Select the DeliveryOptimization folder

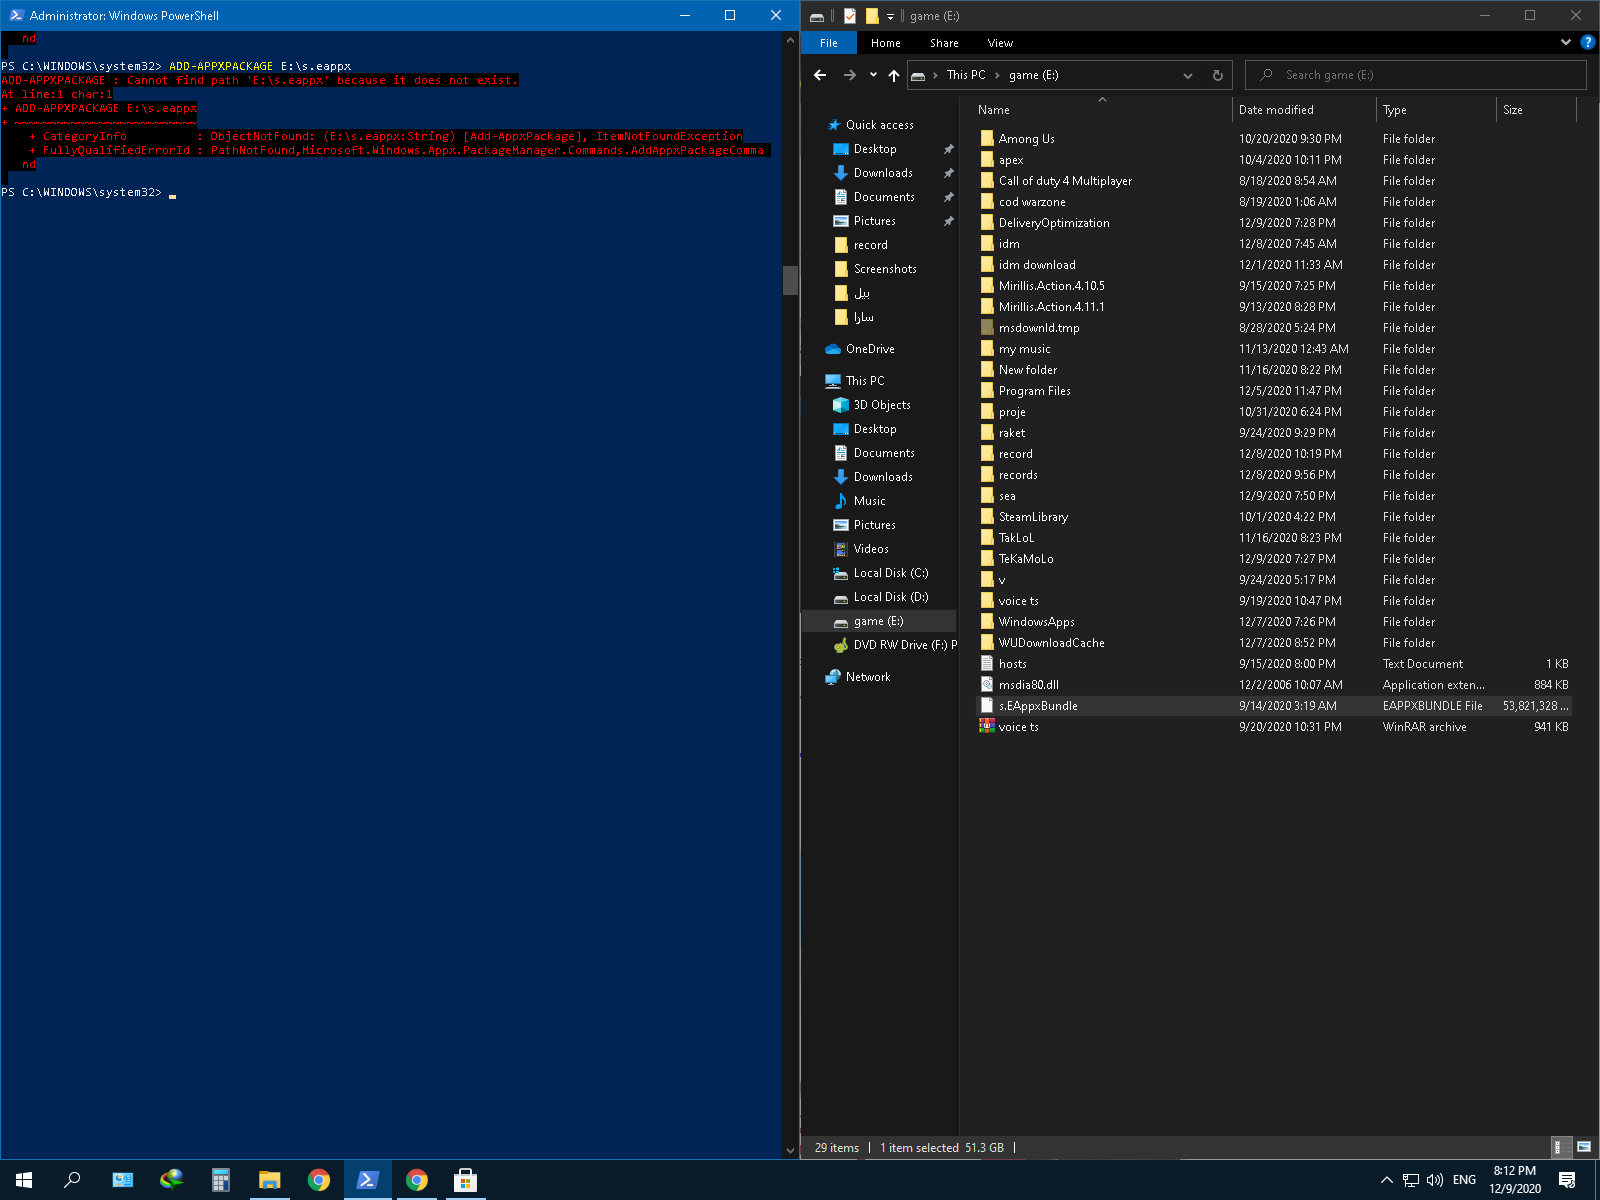click(x=1273, y=223)
